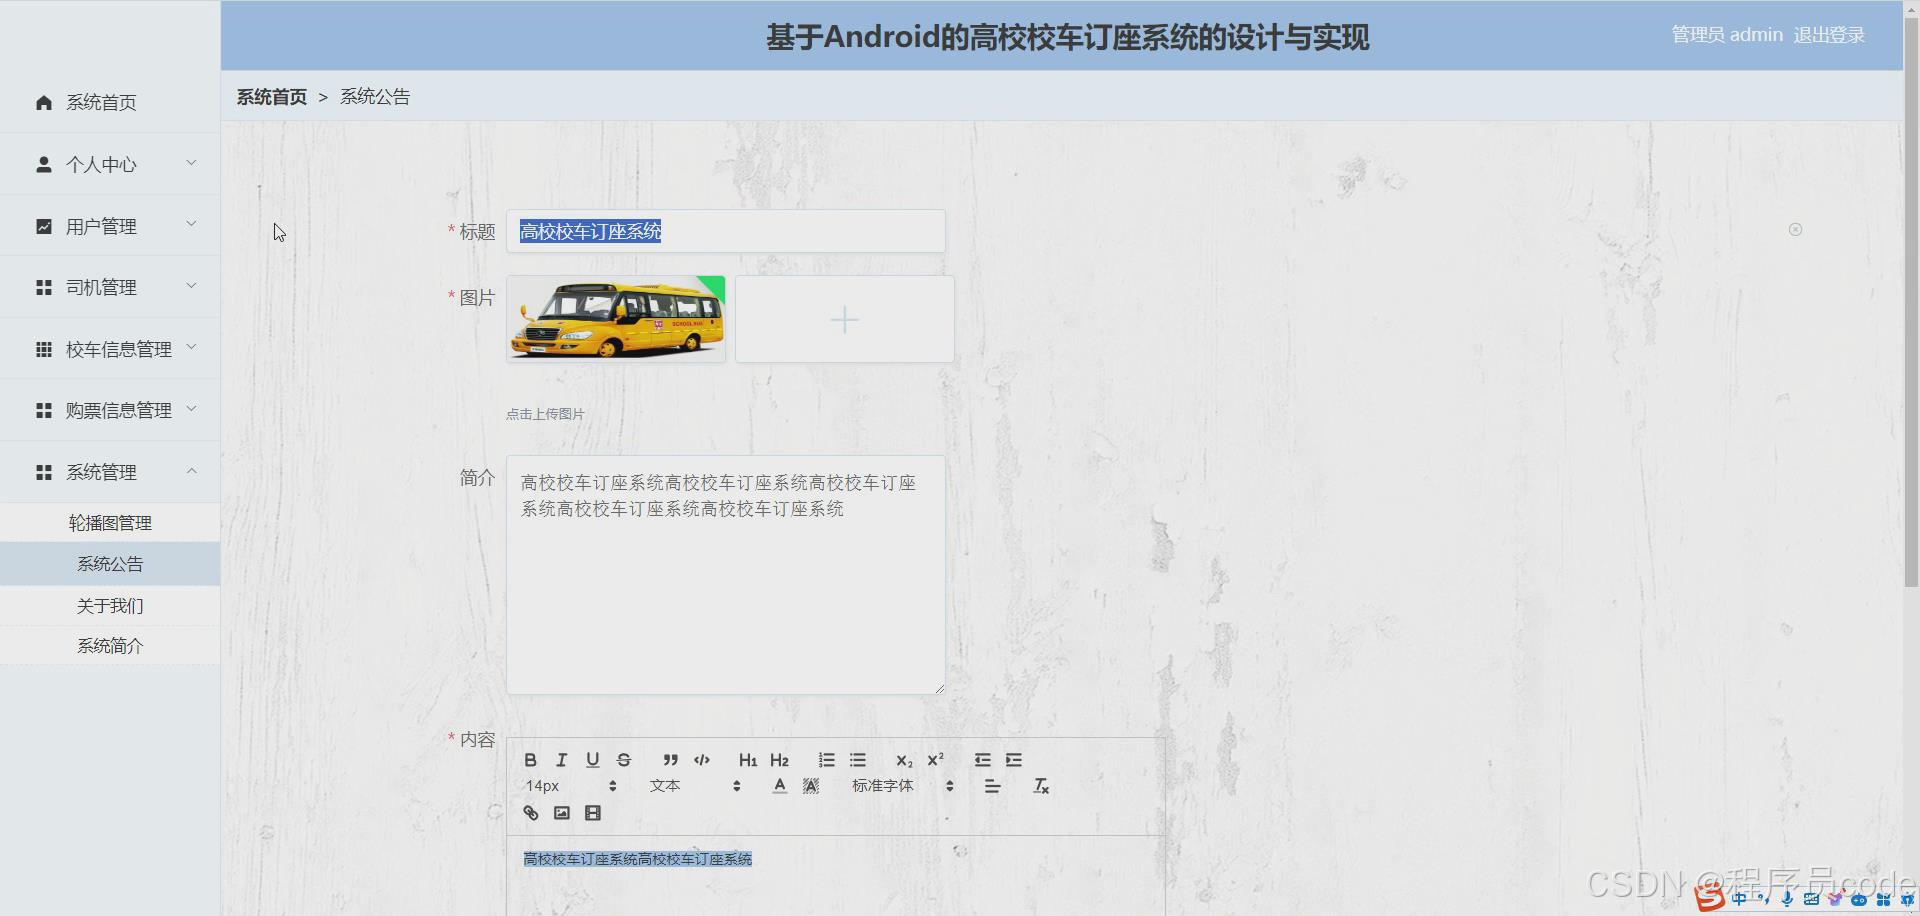
Task: Toggle italic formatting in content editor
Action: pos(561,760)
